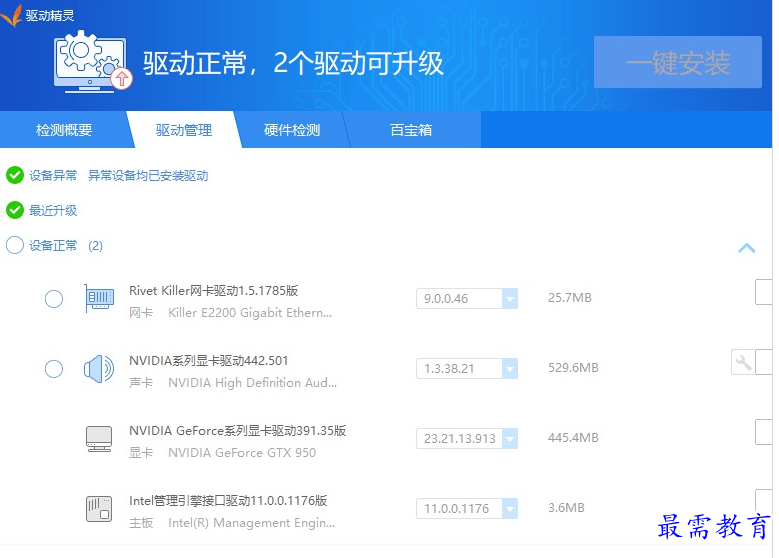Click the NVIDIA High Definition Aud... device name
Screen dimensions: 779x558
(252, 383)
